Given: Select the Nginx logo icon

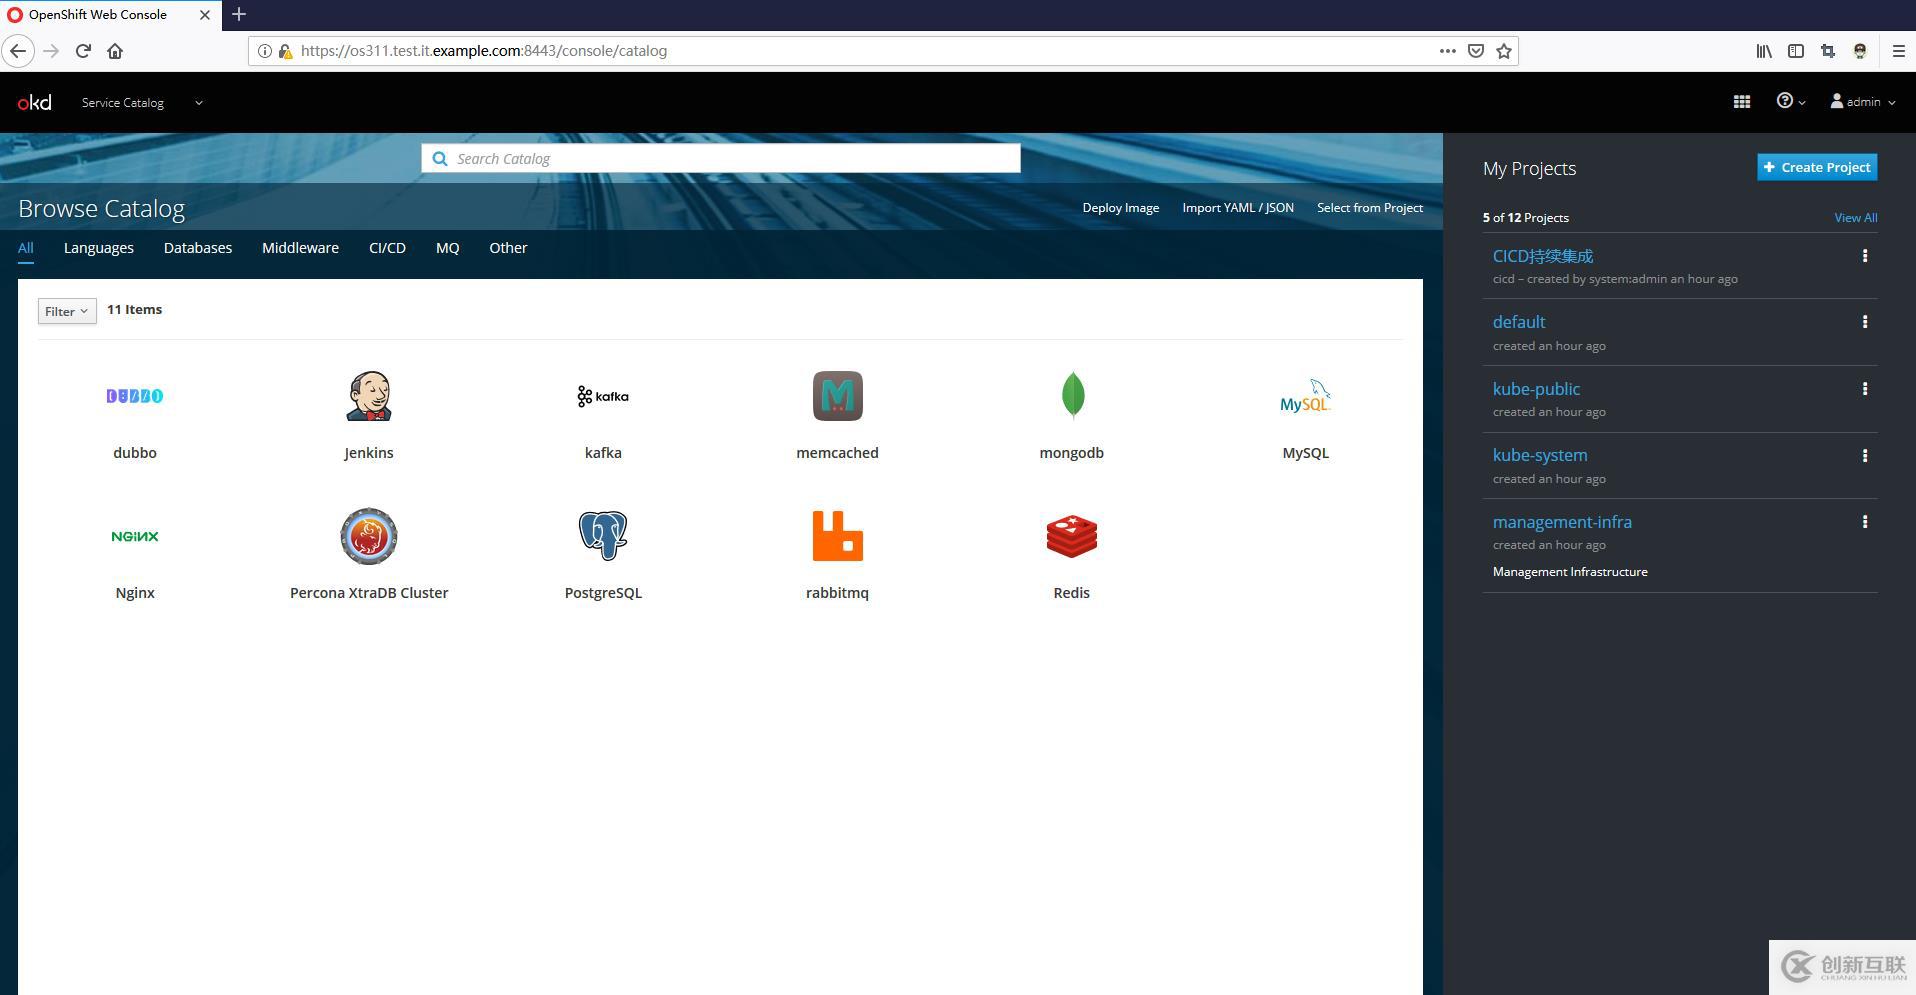Looking at the screenshot, I should (x=135, y=536).
